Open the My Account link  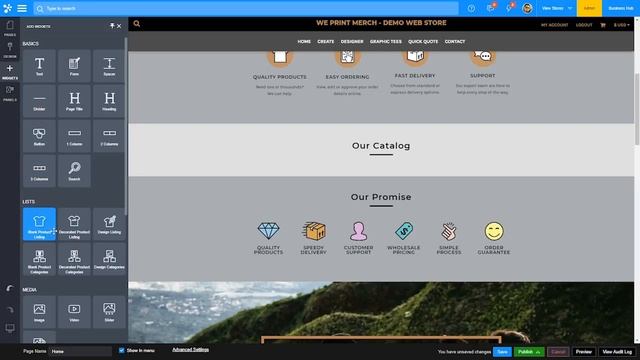point(554,25)
